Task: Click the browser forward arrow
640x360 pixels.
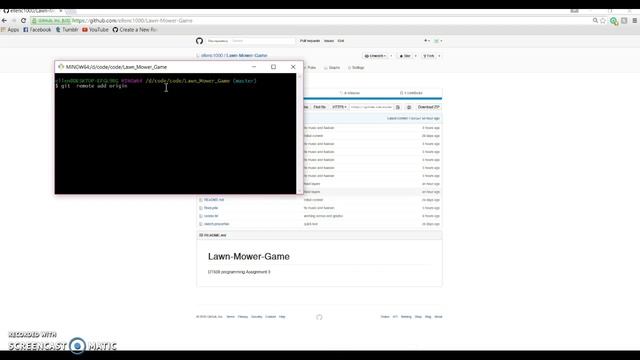Action: pyautogui.click(x=13, y=20)
